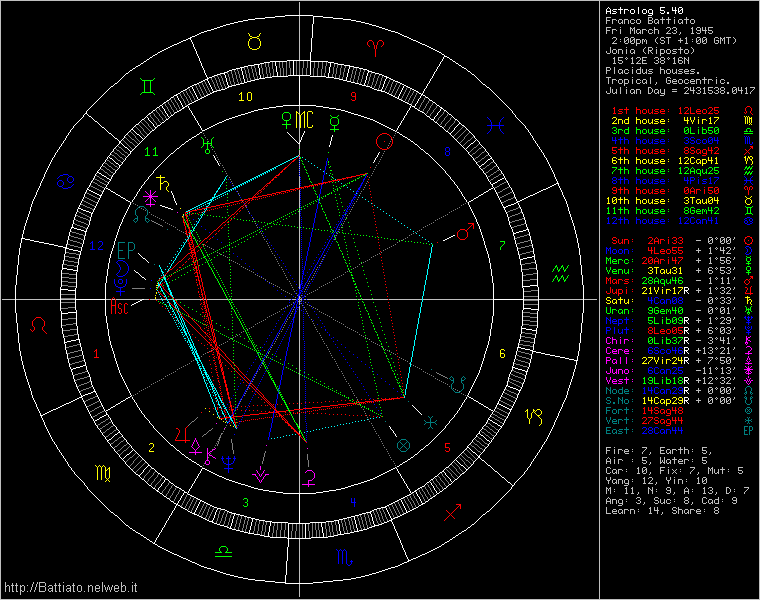This screenshot has width=760, height=600.
Task: Select the teal EP east point label
Action: 125,249
